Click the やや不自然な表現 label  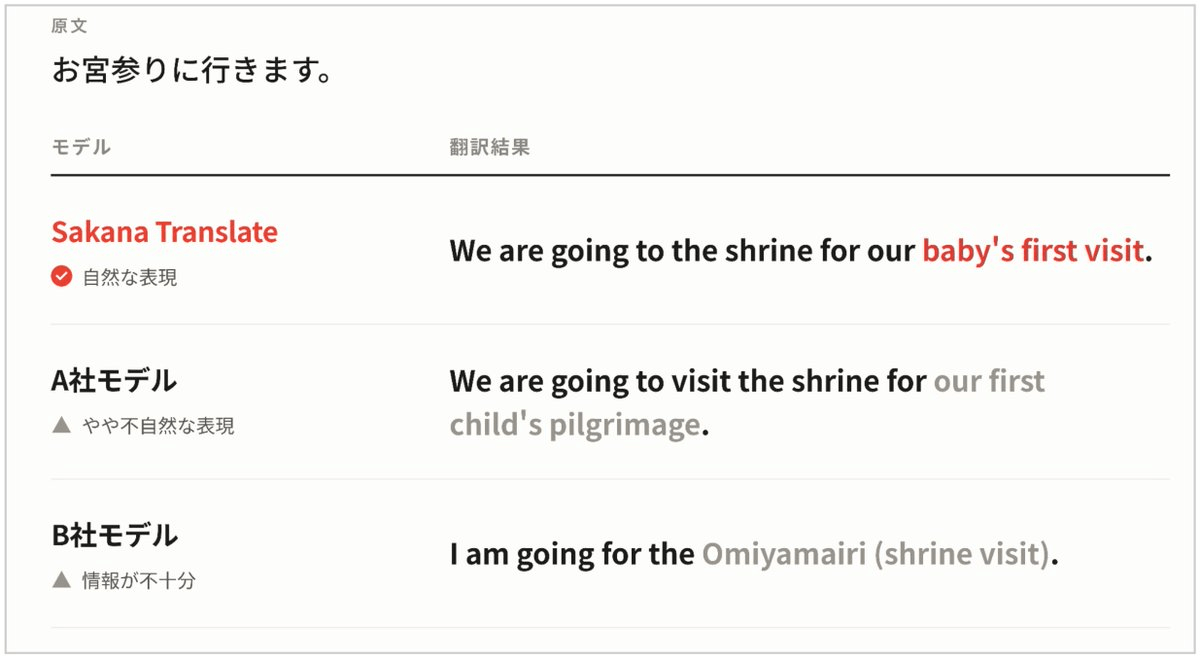[x=158, y=426]
